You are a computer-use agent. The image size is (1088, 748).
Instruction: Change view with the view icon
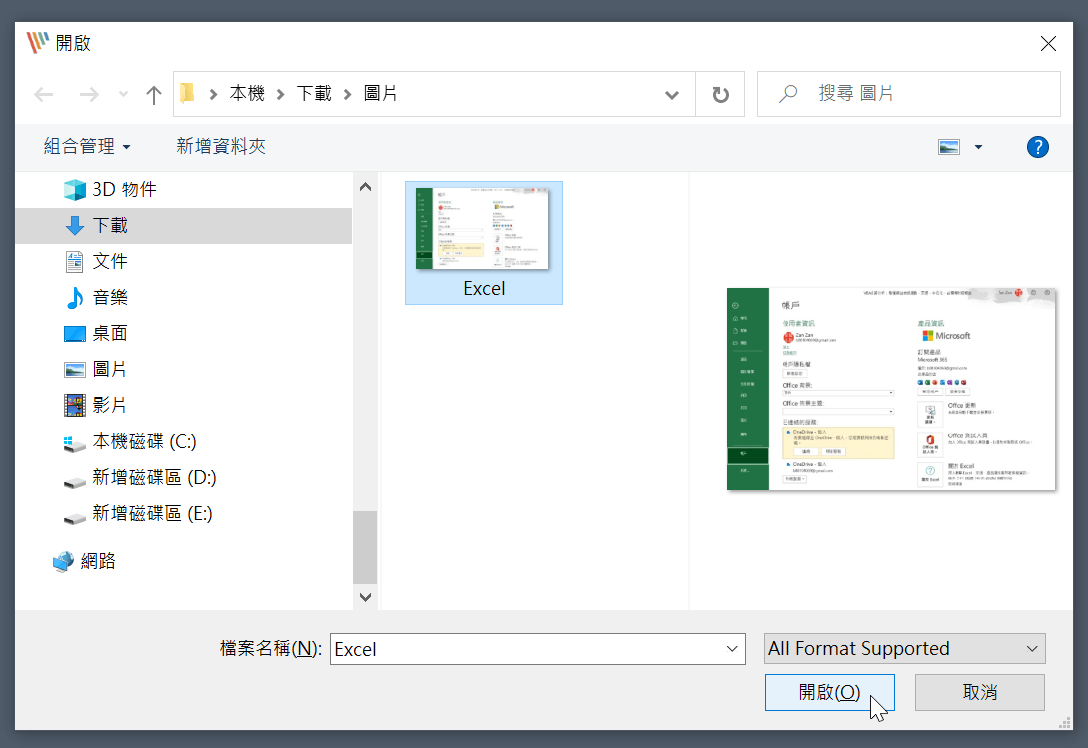[949, 147]
